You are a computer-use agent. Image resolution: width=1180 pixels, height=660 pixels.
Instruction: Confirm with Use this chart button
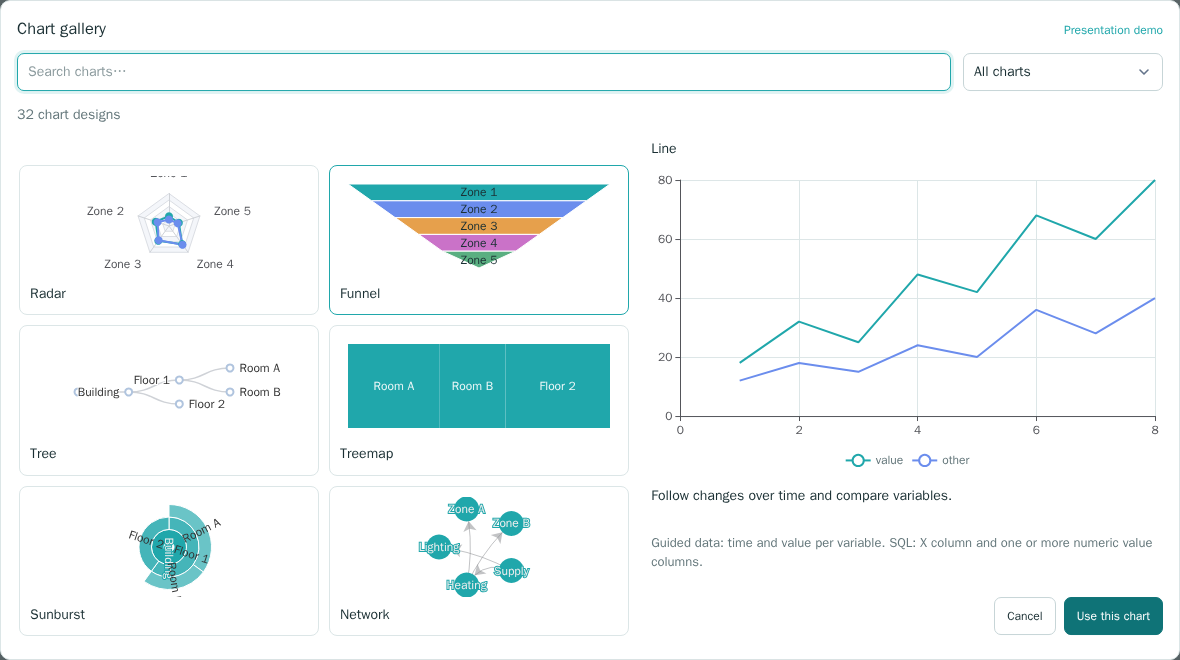(x=1113, y=616)
